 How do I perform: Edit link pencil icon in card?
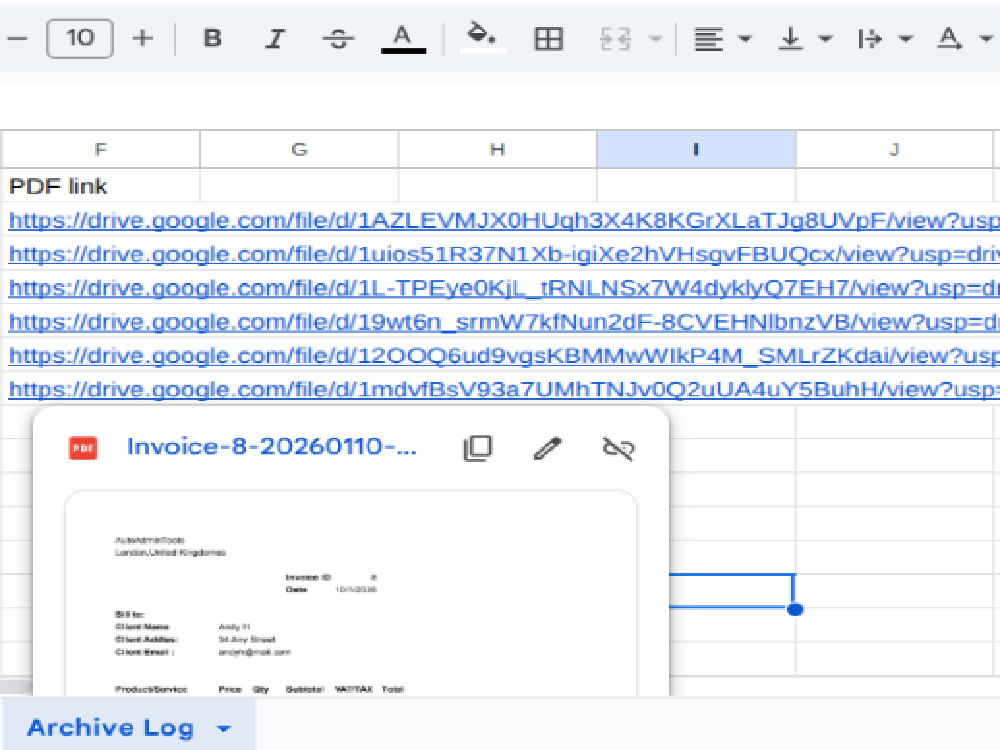548,448
